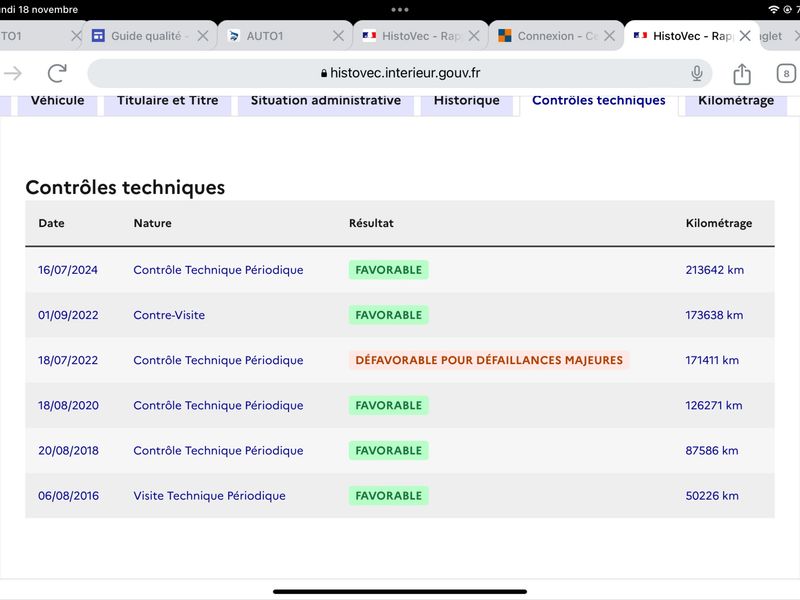
Task: Click the Contrôles techniques page heading
Action: click(x=125, y=187)
